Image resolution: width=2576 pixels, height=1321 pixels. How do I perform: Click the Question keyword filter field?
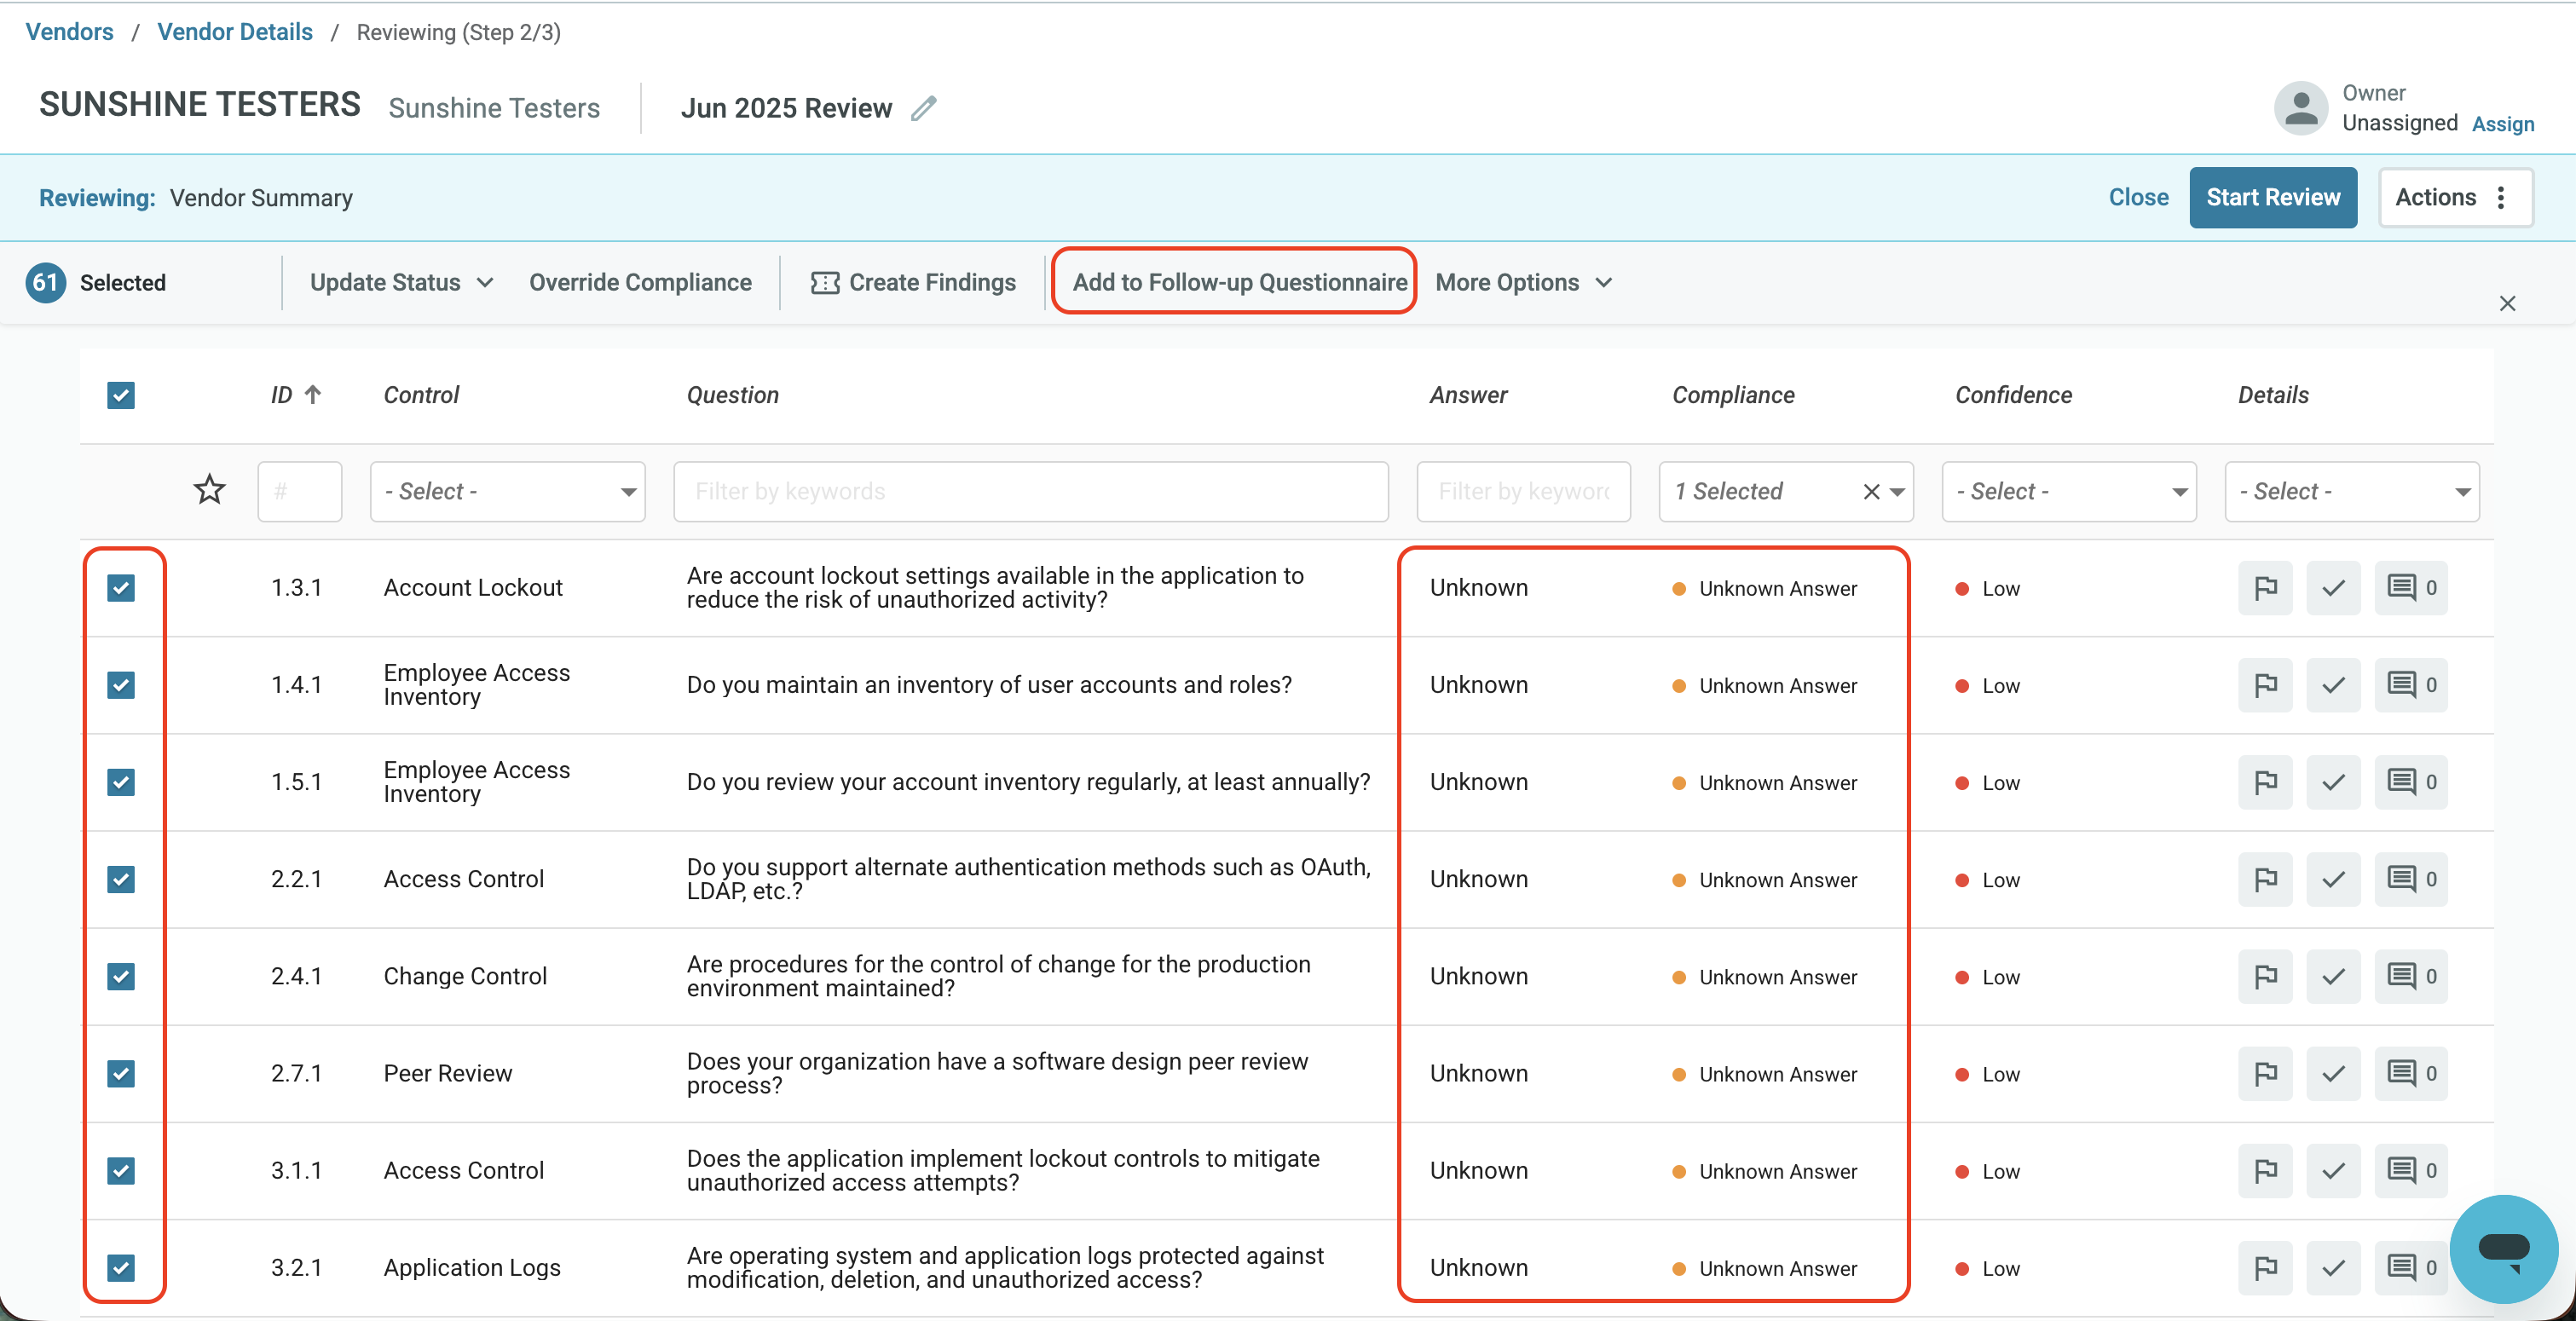[1030, 491]
